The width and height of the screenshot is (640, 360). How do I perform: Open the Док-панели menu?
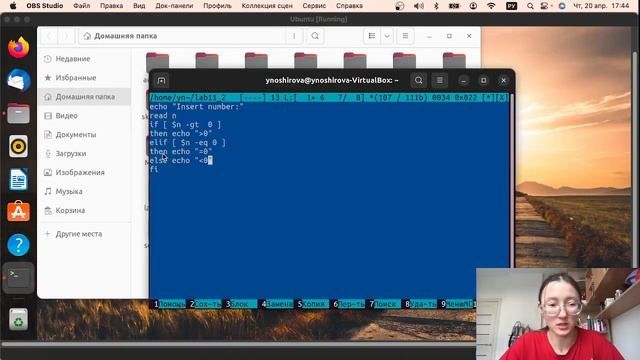pyautogui.click(x=174, y=6)
